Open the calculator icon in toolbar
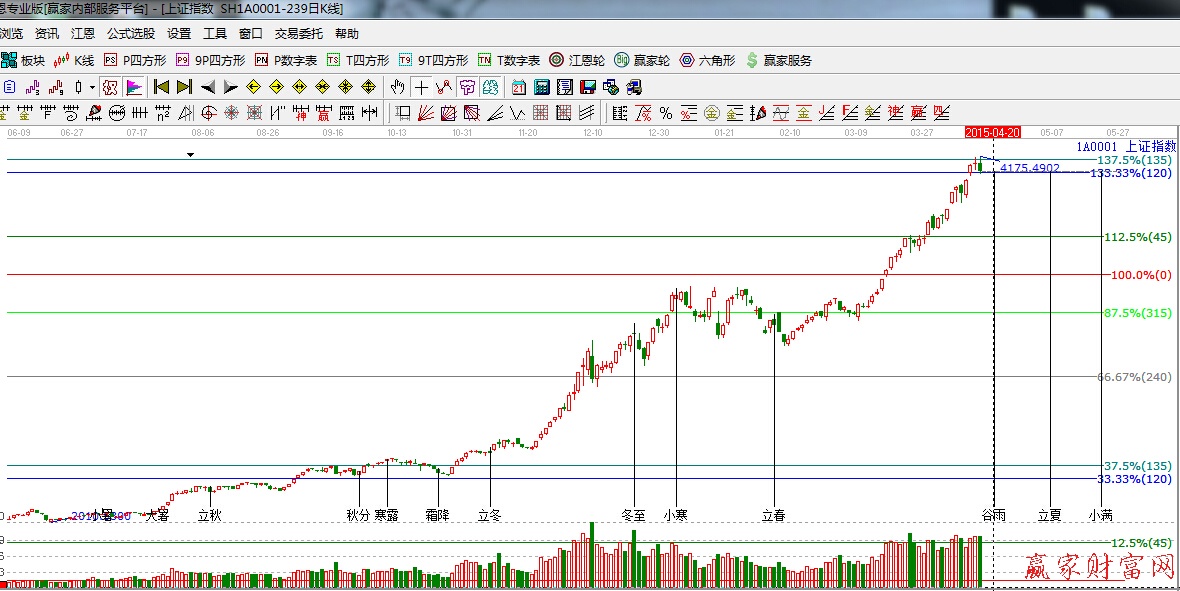 click(542, 87)
